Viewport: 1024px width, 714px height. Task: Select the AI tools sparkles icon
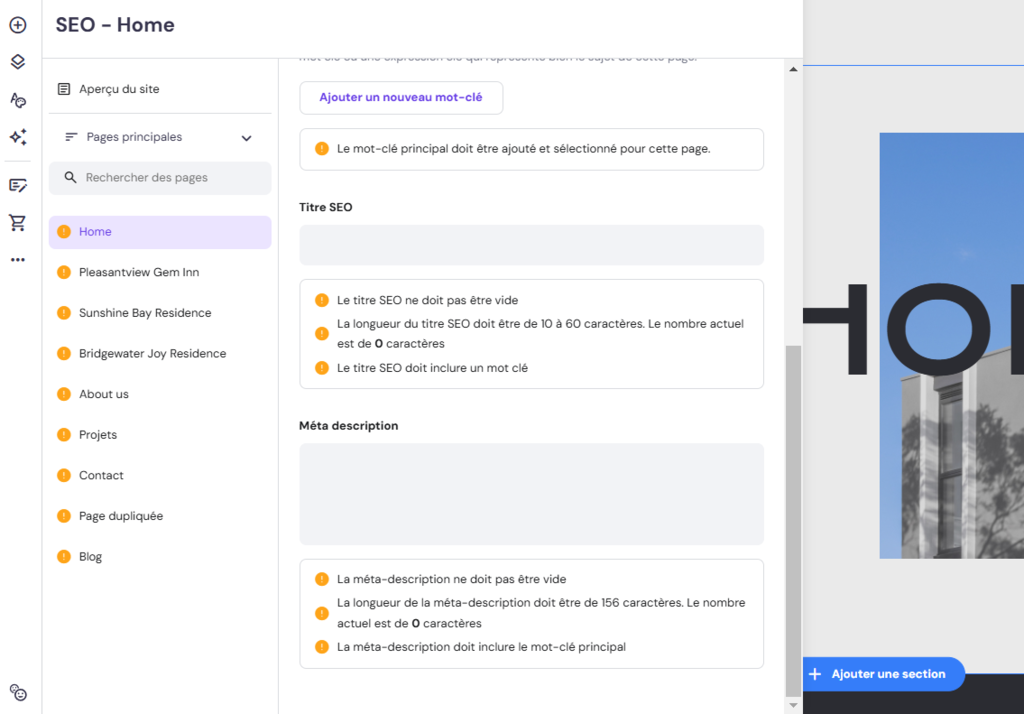point(17,137)
